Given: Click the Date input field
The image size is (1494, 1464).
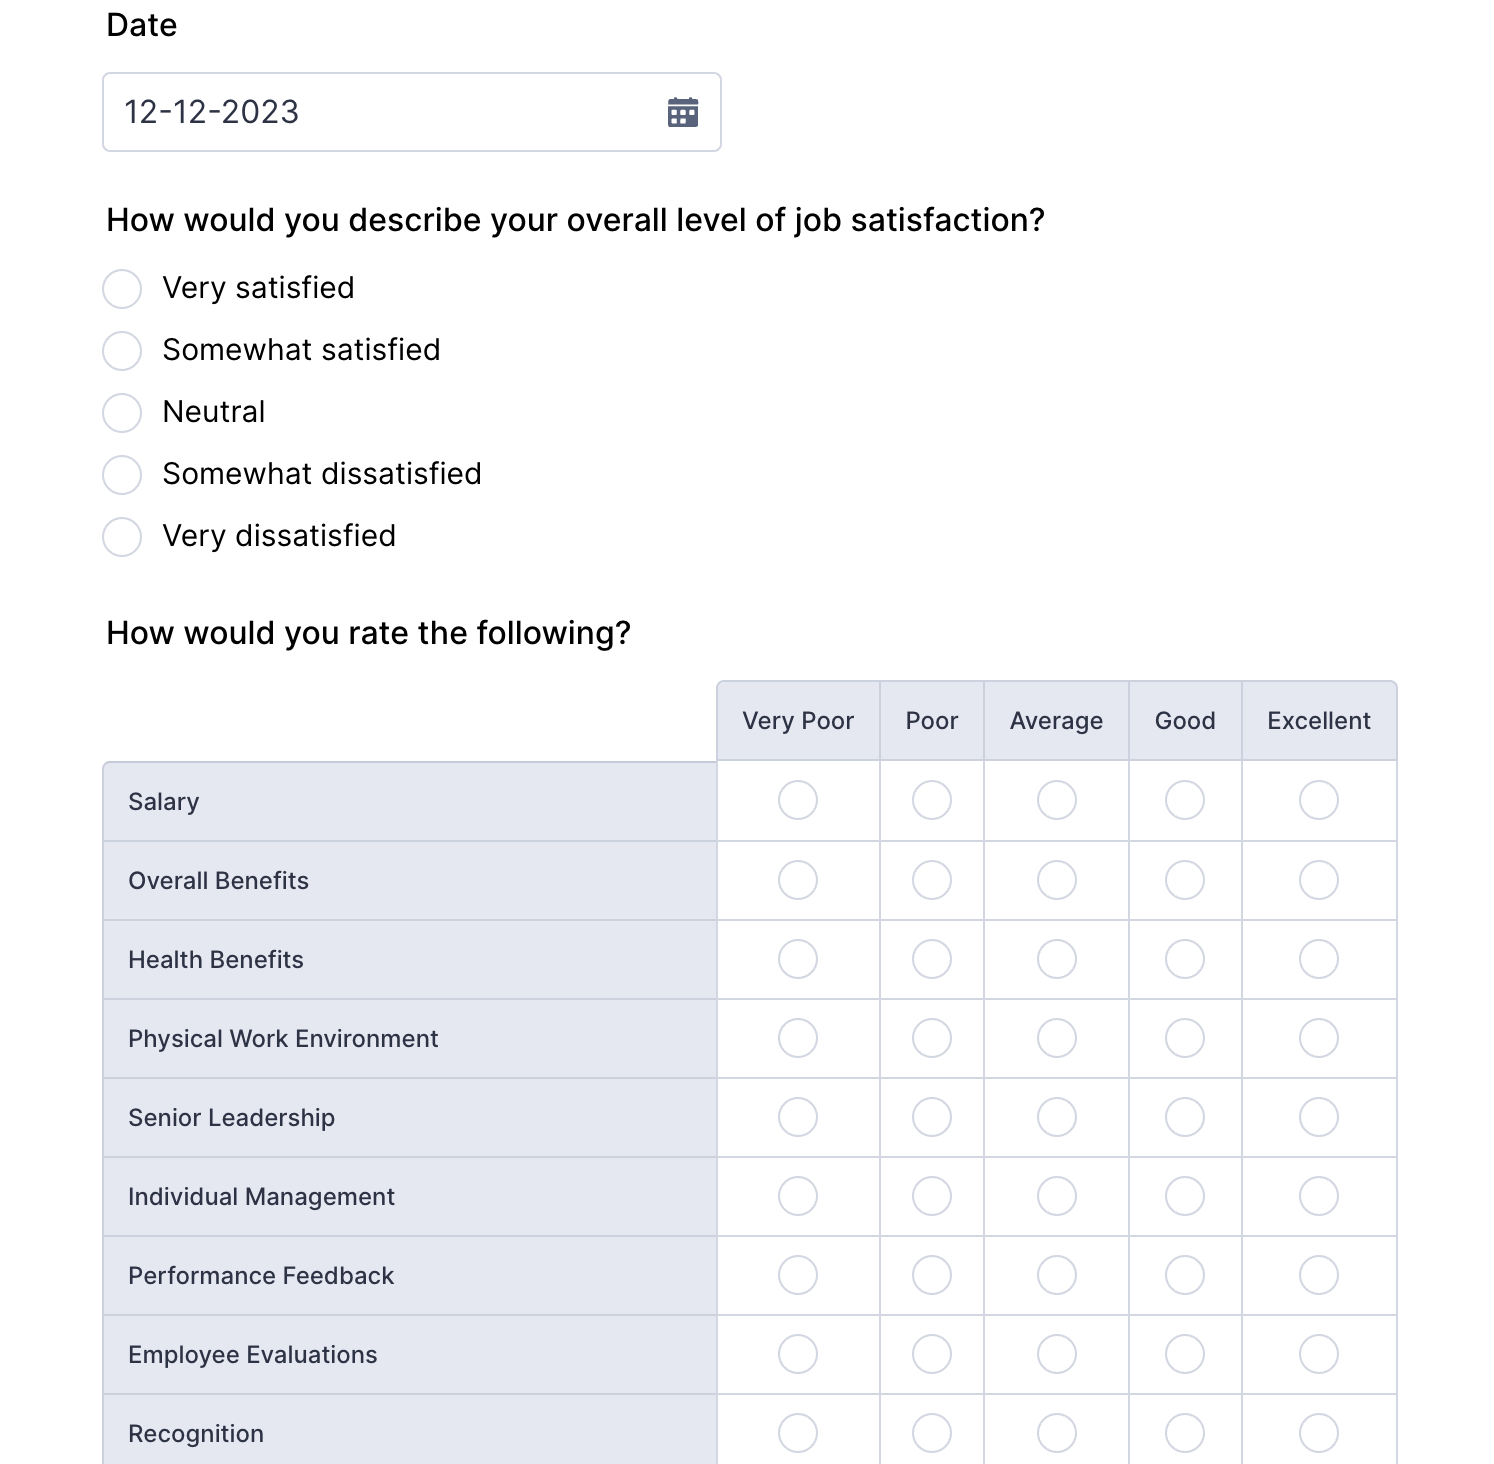Looking at the screenshot, I should pyautogui.click(x=380, y=112).
